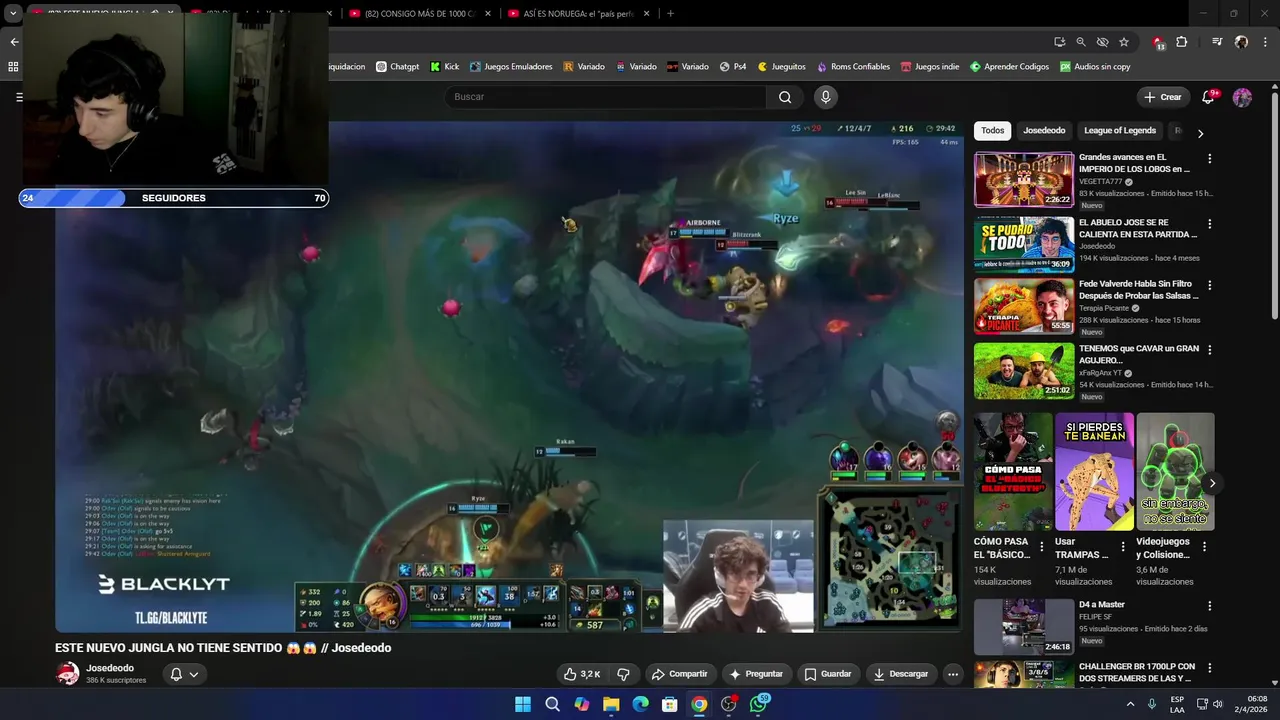
Task: Open volume control in system tray
Action: [1219, 704]
